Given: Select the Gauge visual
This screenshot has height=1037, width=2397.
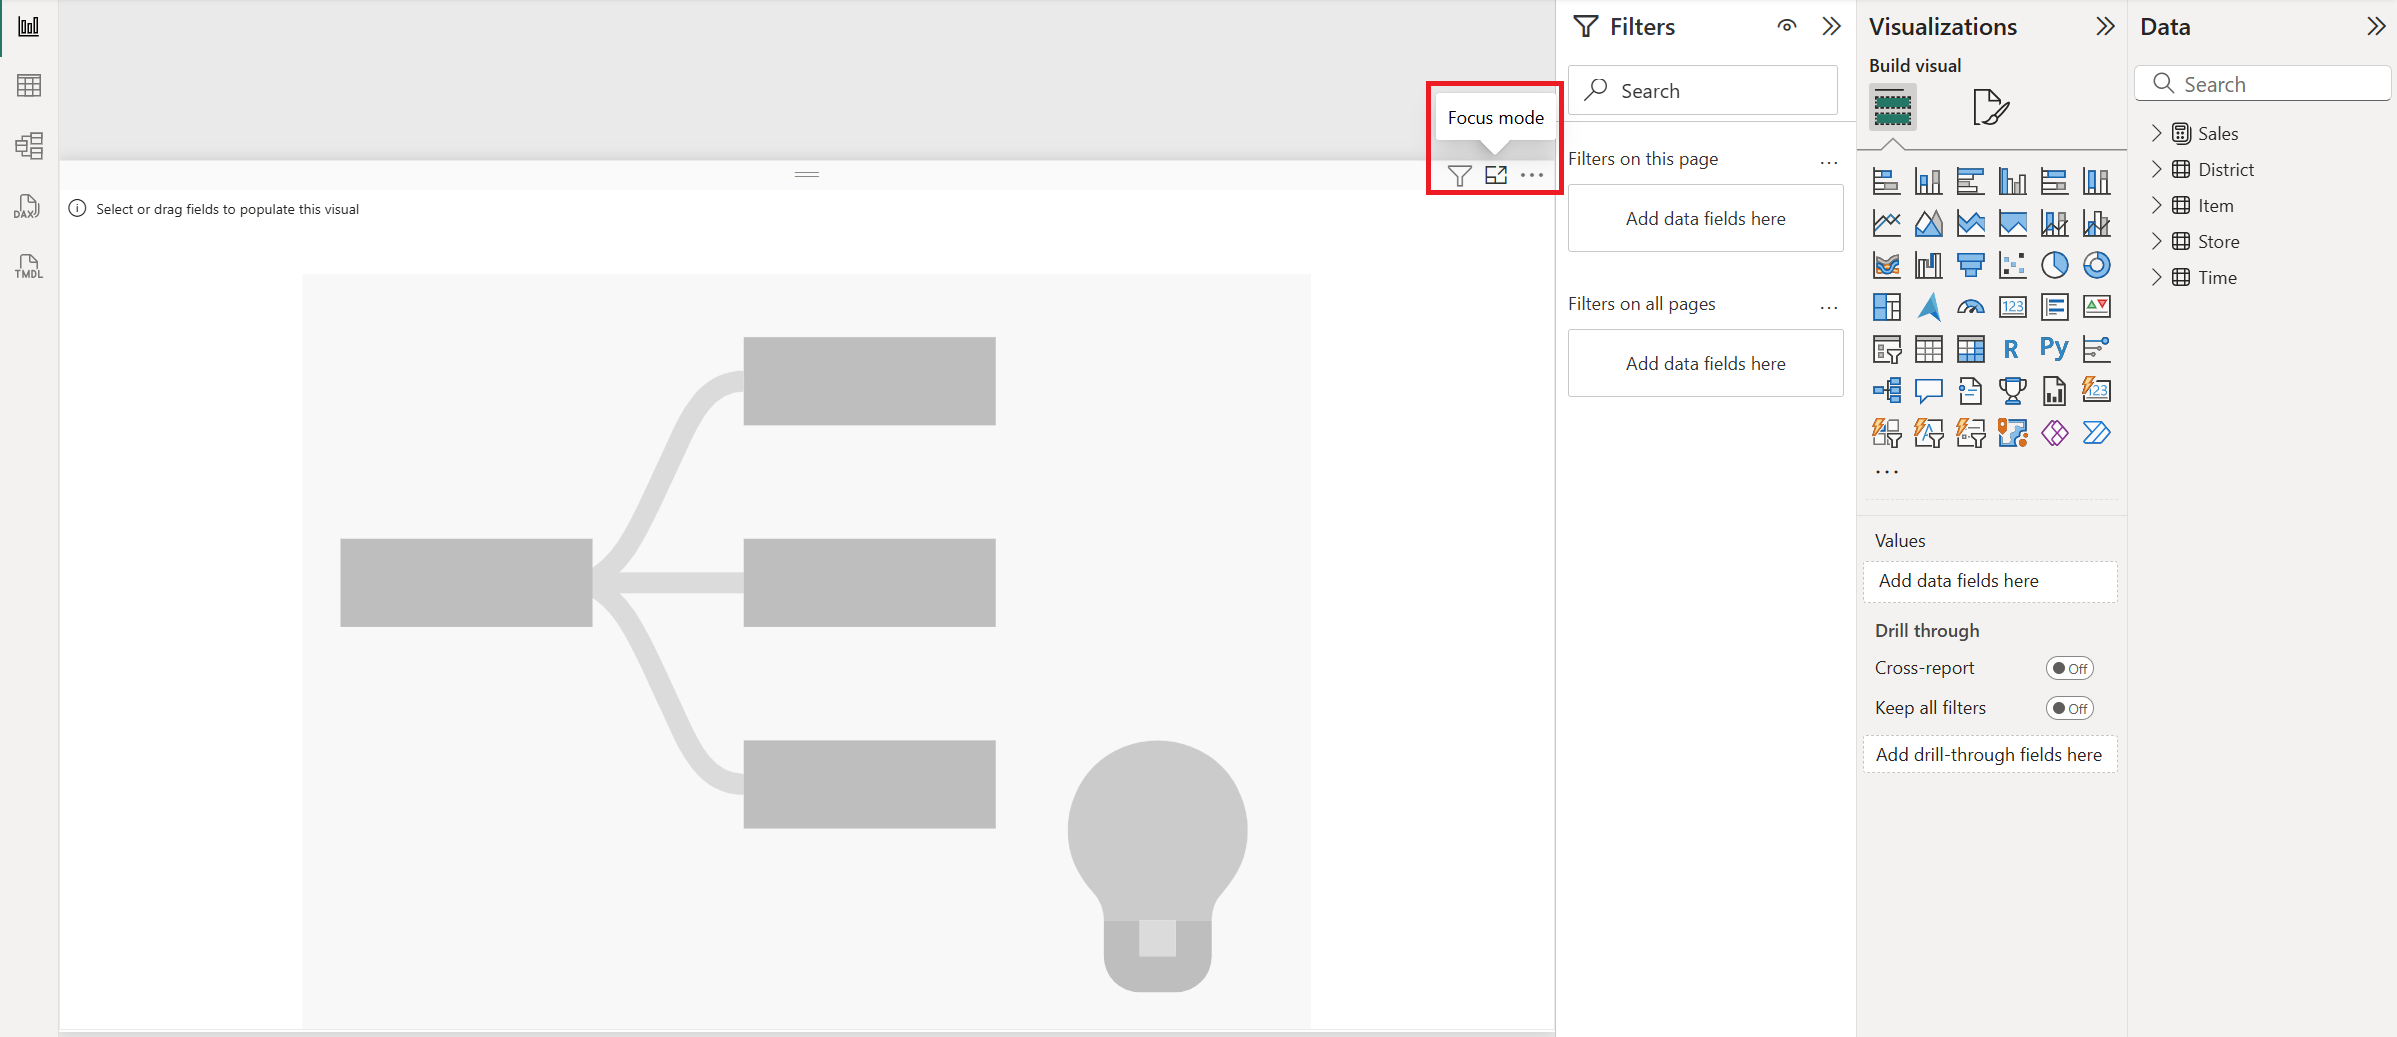Looking at the screenshot, I should [x=1970, y=307].
